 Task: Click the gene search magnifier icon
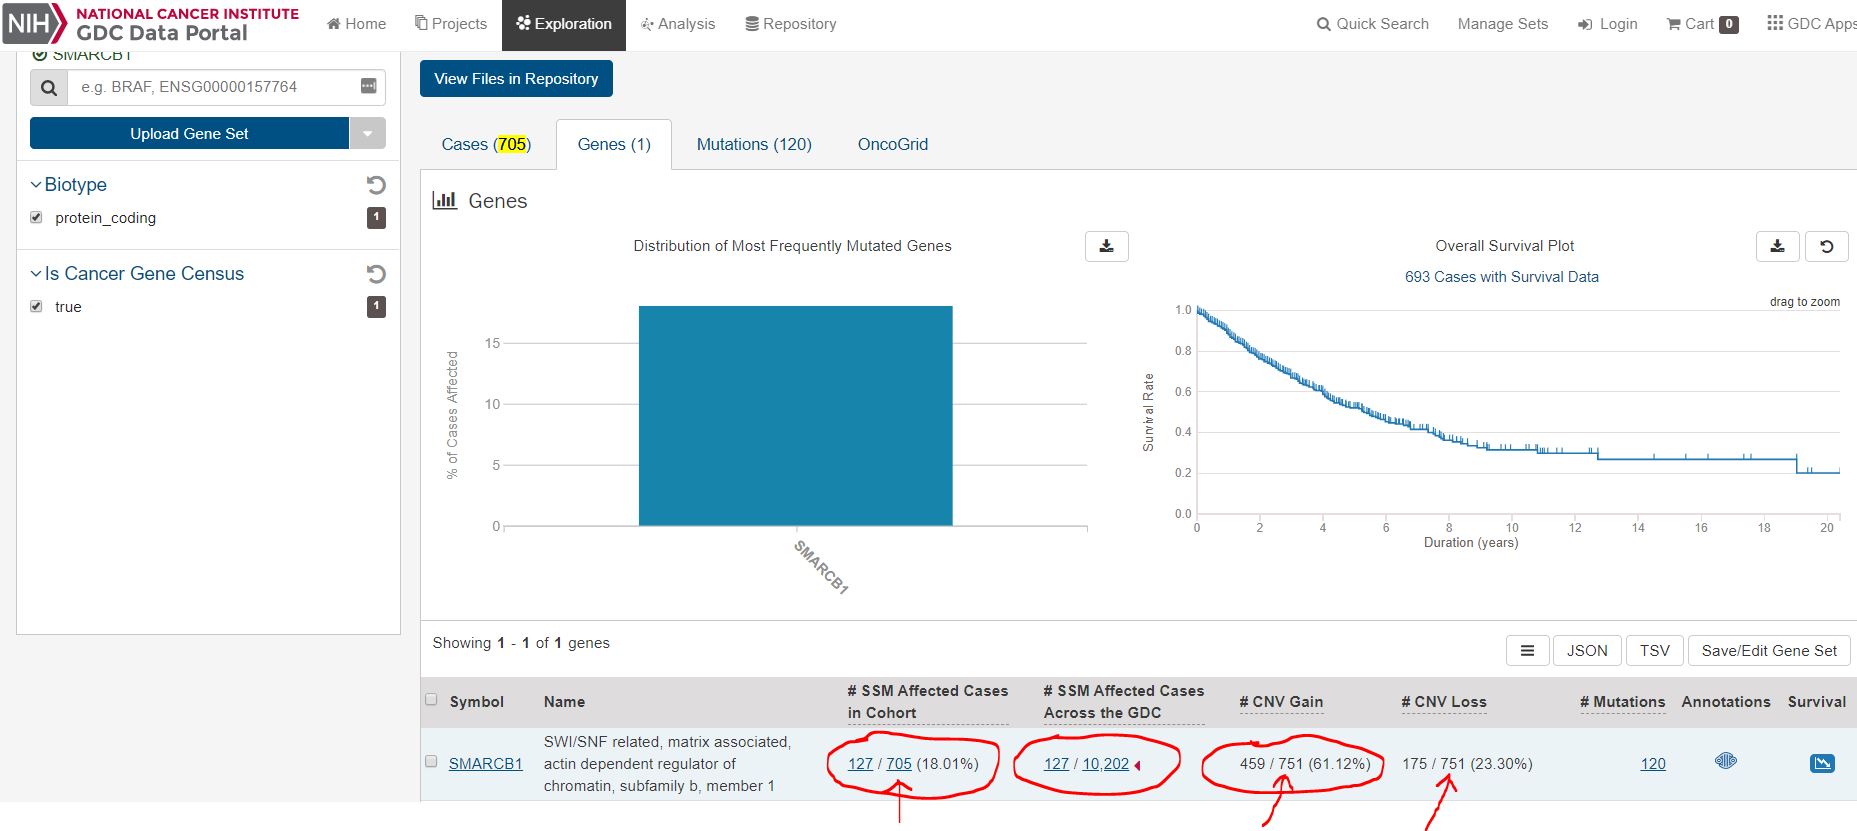pos(49,88)
